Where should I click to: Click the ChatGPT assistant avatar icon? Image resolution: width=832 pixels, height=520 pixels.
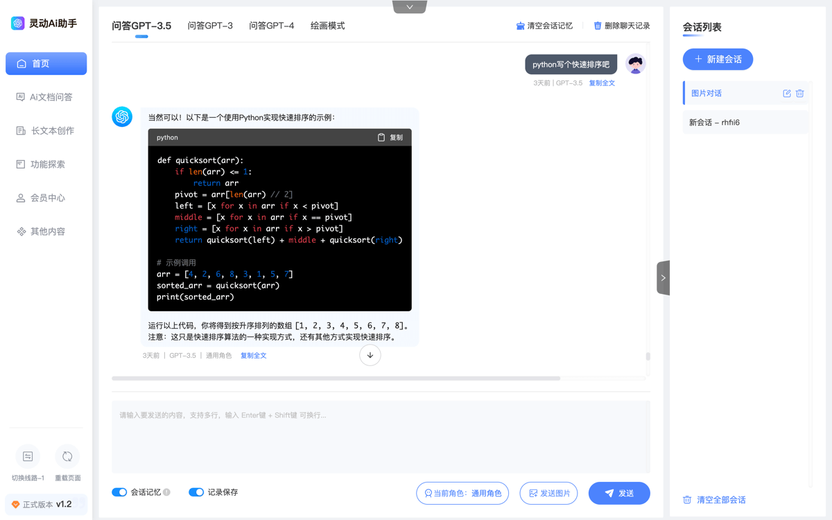(x=122, y=117)
